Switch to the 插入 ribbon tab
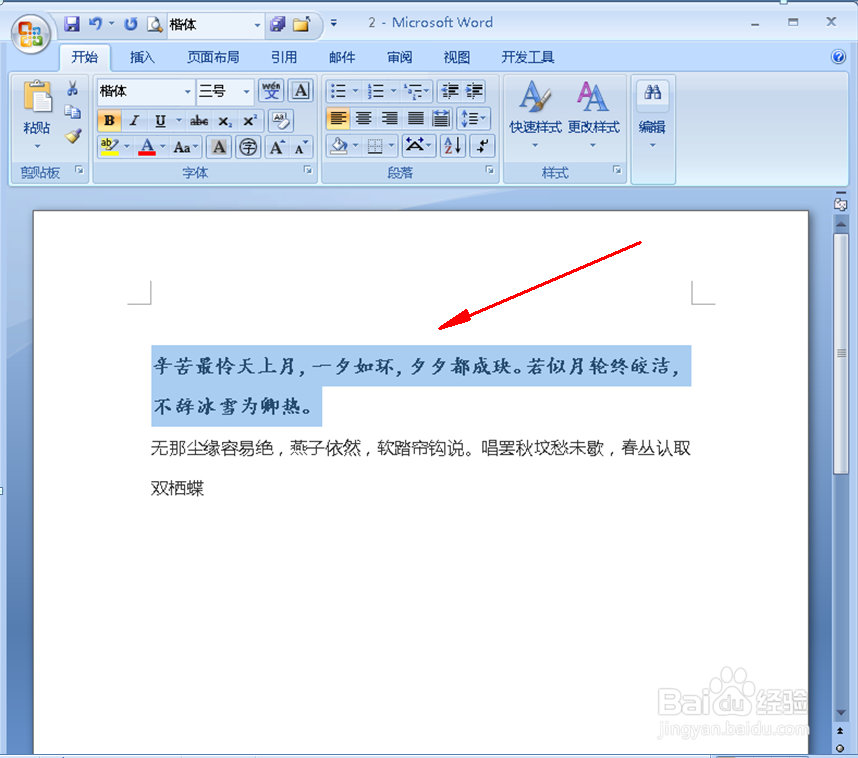Image resolution: width=858 pixels, height=758 pixels. coord(141,57)
